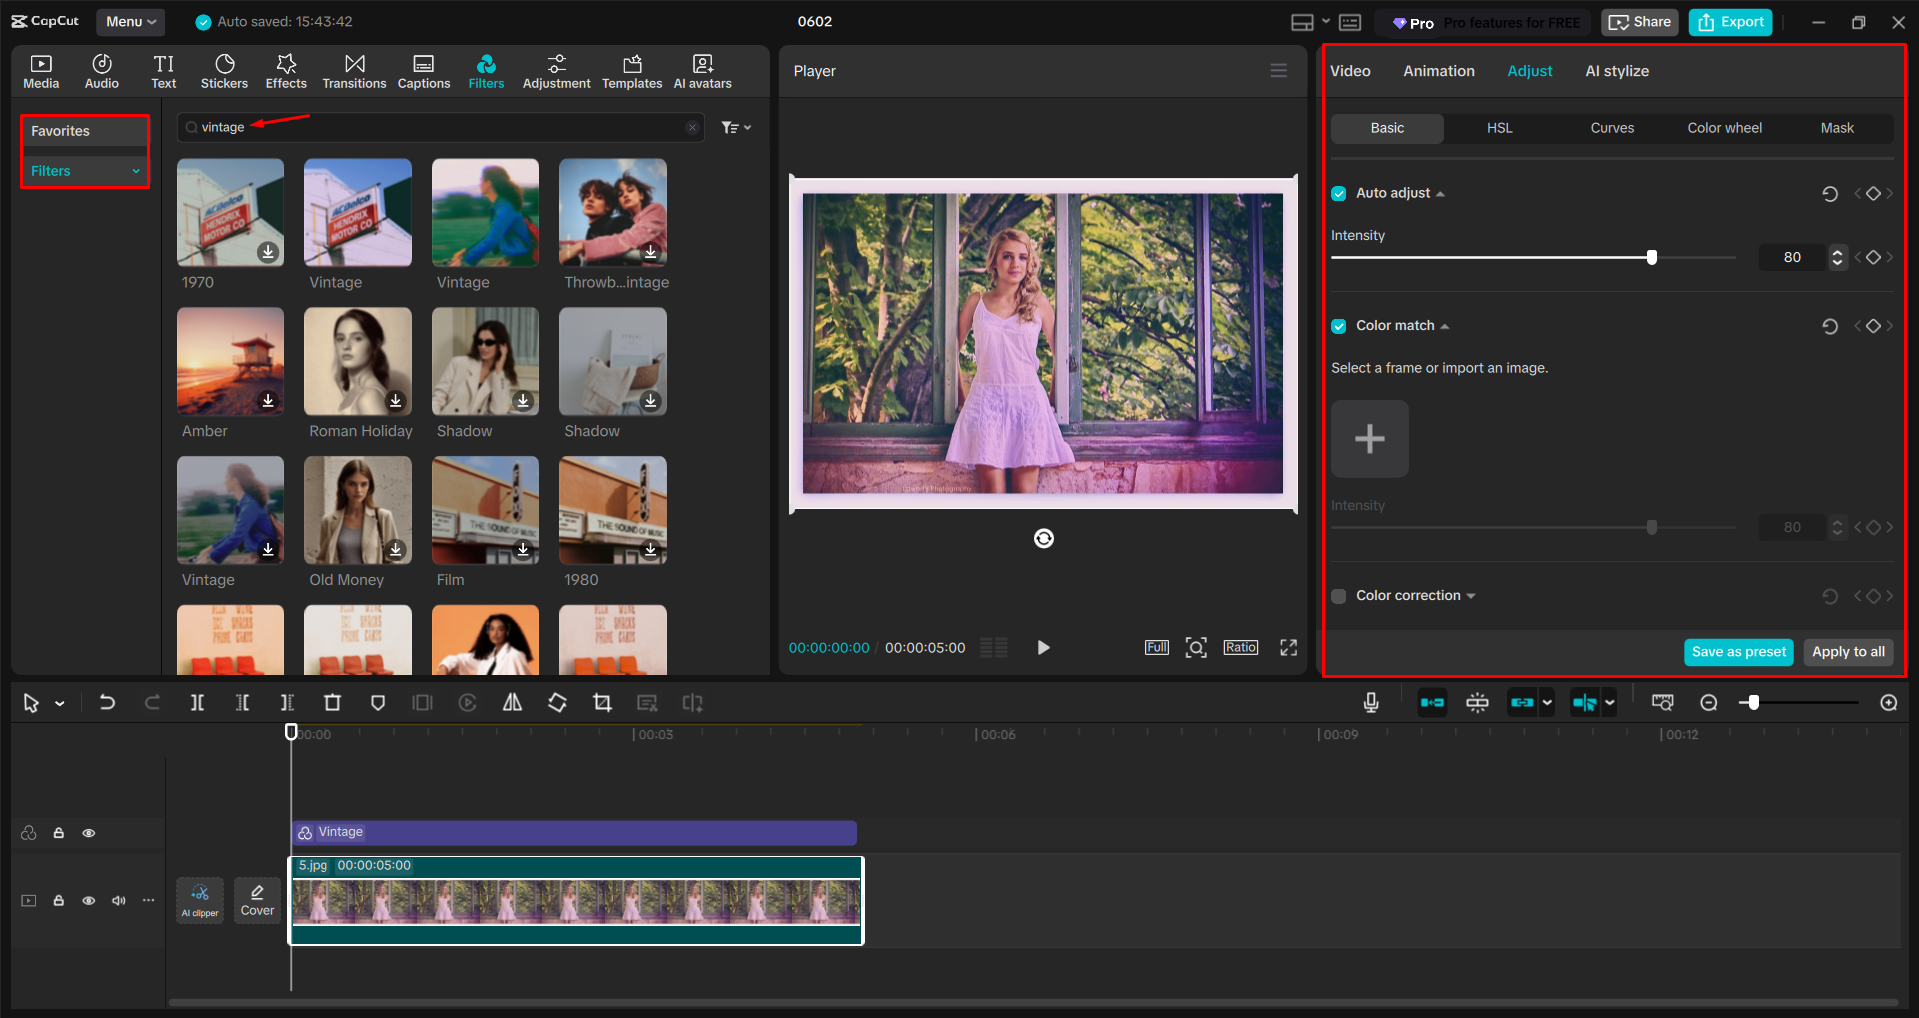The image size is (1919, 1018).
Task: Open the Transitions panel
Action: 354,70
